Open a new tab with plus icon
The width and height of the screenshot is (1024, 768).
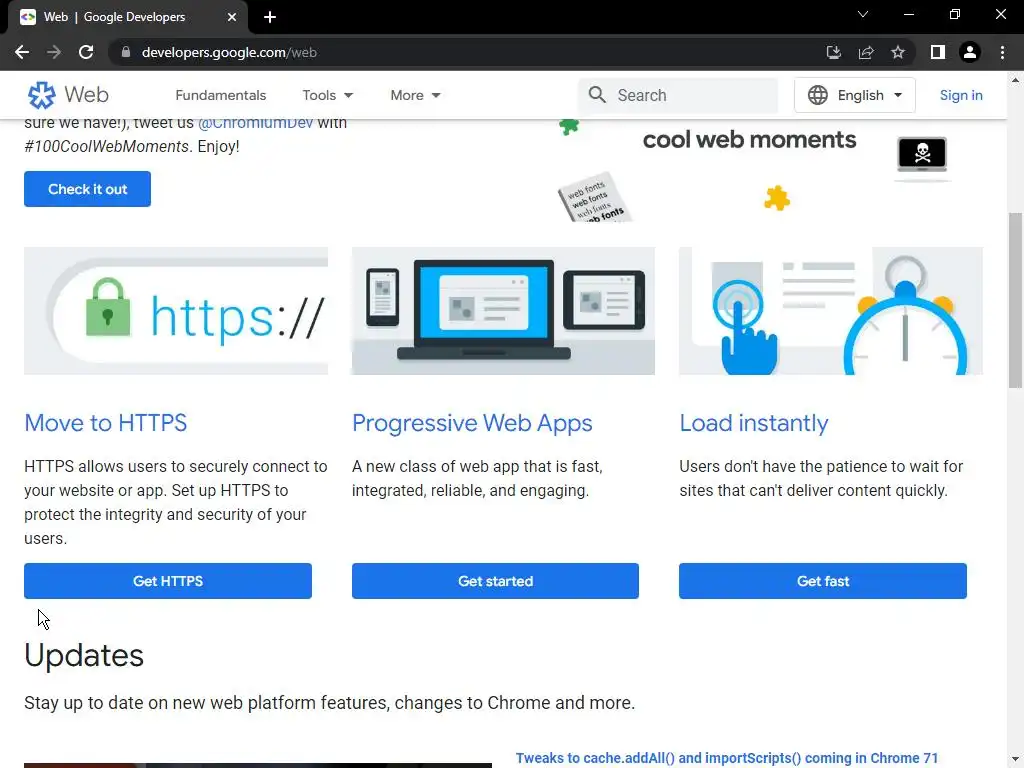pyautogui.click(x=270, y=17)
